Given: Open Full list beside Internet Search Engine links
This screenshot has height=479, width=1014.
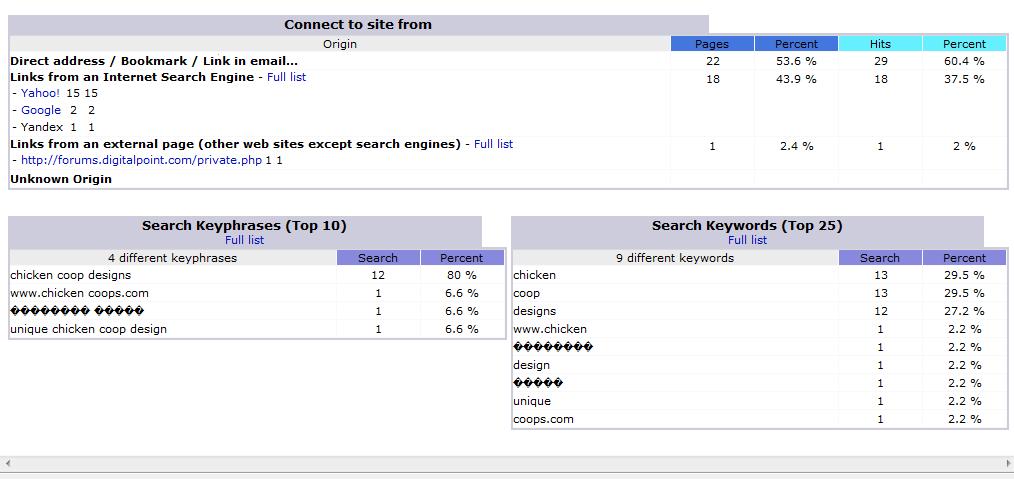Looking at the screenshot, I should (x=287, y=77).
